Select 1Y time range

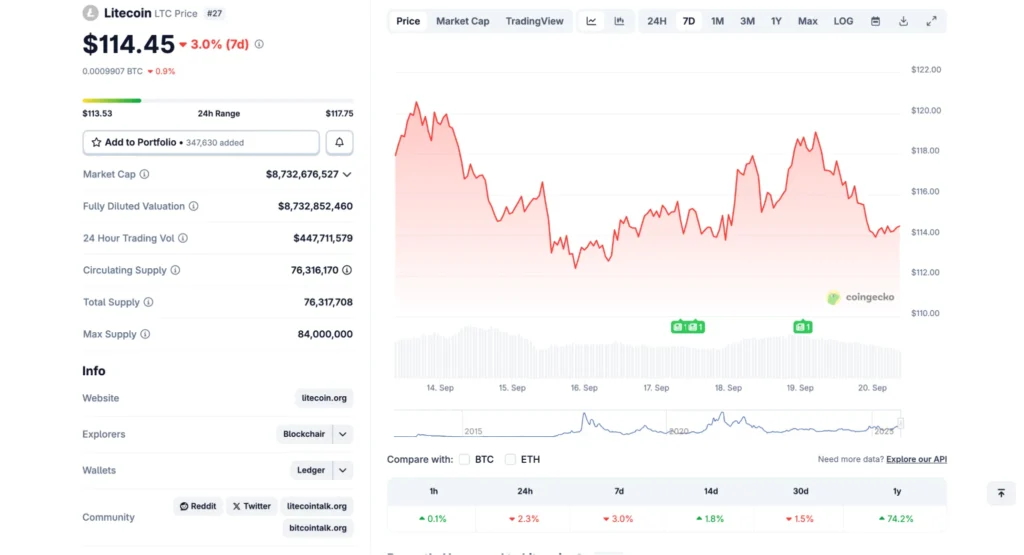pyautogui.click(x=776, y=21)
